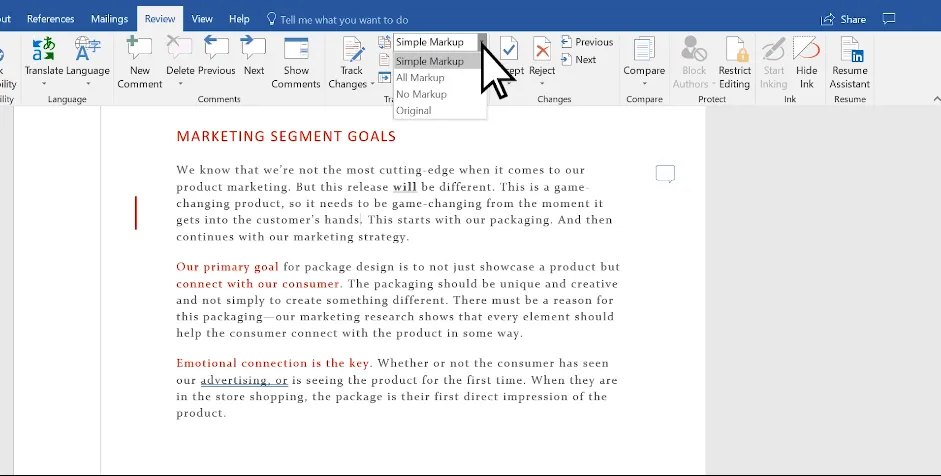Screen dimensions: 941x476
Task: Click the 'continues with our marketing strategy.' line
Action: [293, 236]
